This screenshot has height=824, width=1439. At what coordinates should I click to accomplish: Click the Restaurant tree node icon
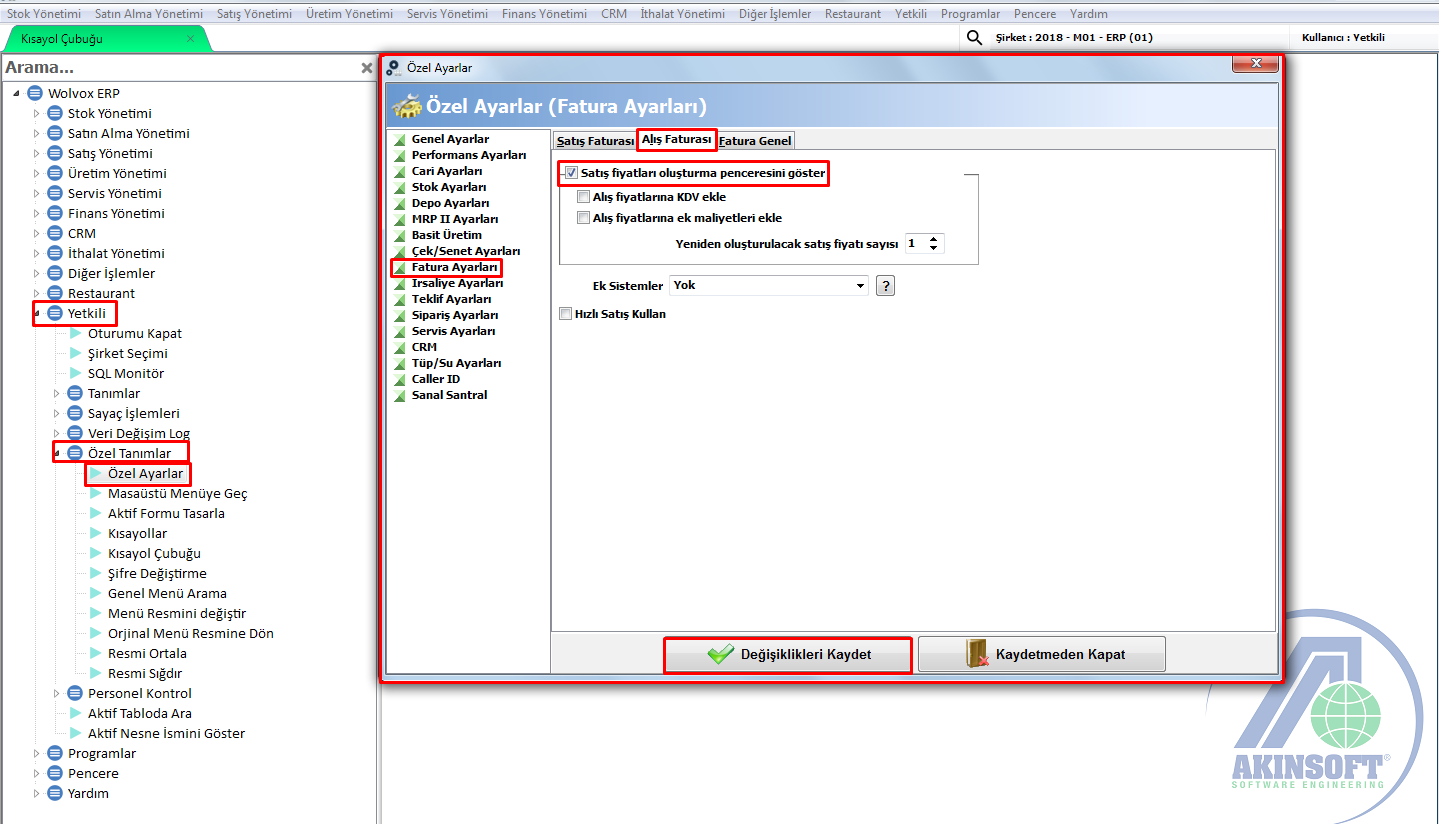pyautogui.click(x=55, y=293)
